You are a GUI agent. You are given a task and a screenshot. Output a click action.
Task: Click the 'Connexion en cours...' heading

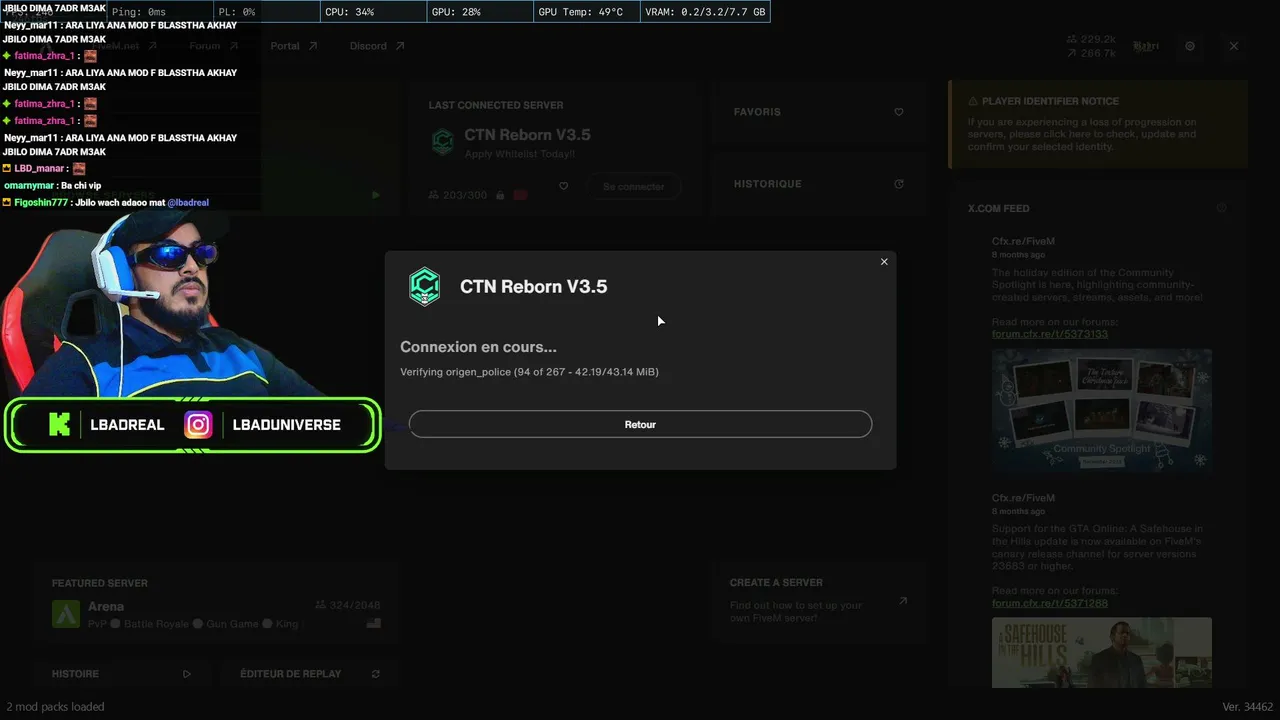pyautogui.click(x=478, y=347)
